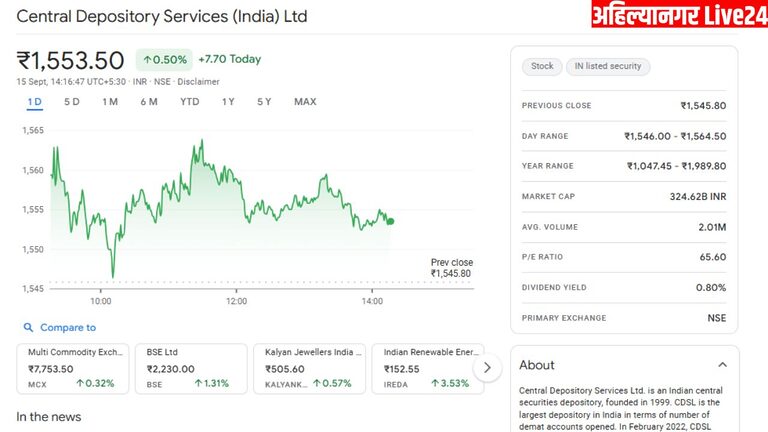
Task: Click the current price dot on chart
Action: [x=390, y=221]
